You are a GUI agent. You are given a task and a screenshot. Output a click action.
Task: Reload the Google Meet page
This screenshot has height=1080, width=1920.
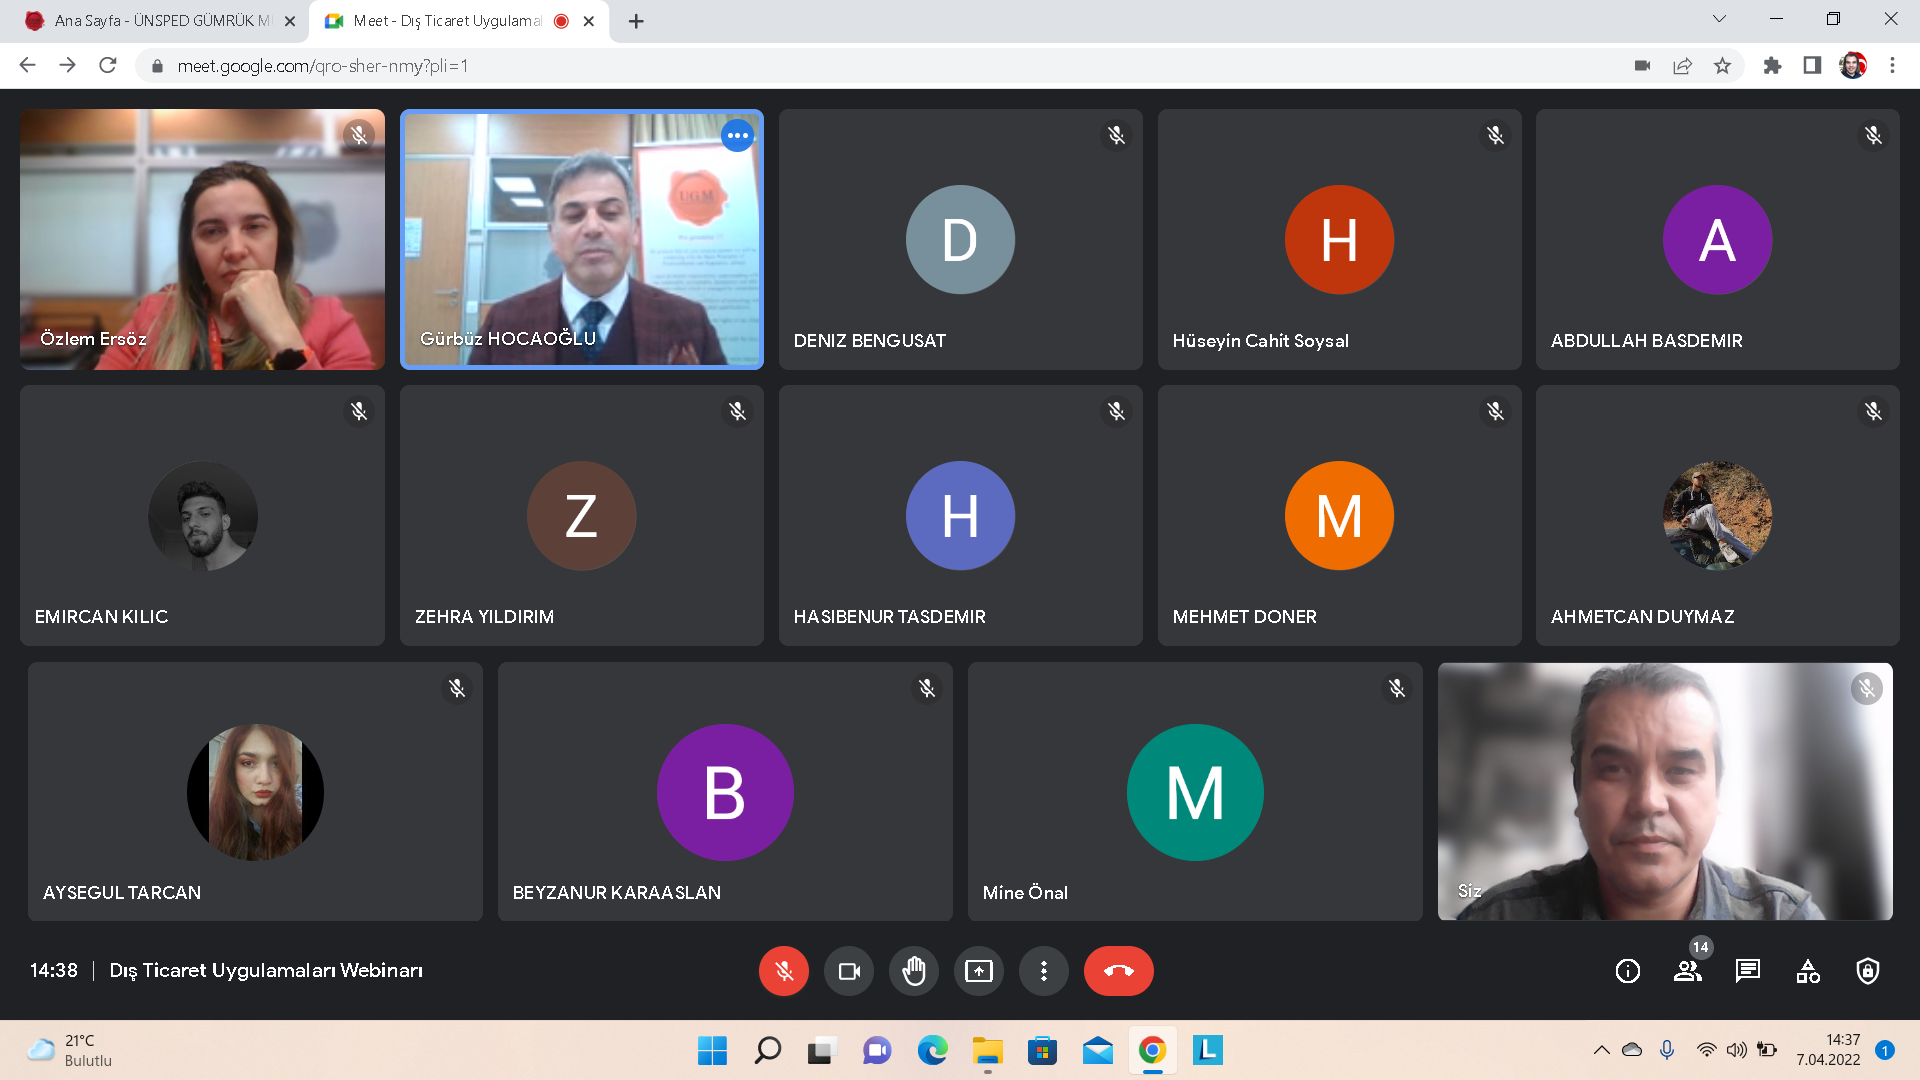coord(108,66)
